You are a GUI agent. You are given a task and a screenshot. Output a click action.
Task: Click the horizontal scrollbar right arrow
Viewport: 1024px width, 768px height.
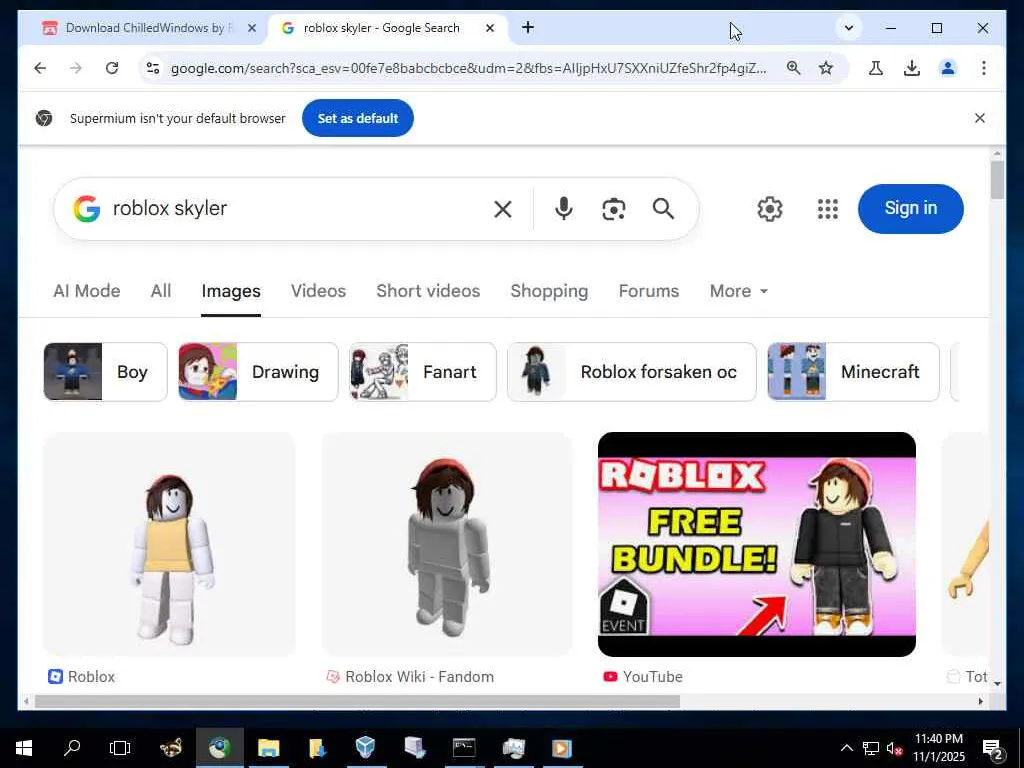(x=980, y=701)
